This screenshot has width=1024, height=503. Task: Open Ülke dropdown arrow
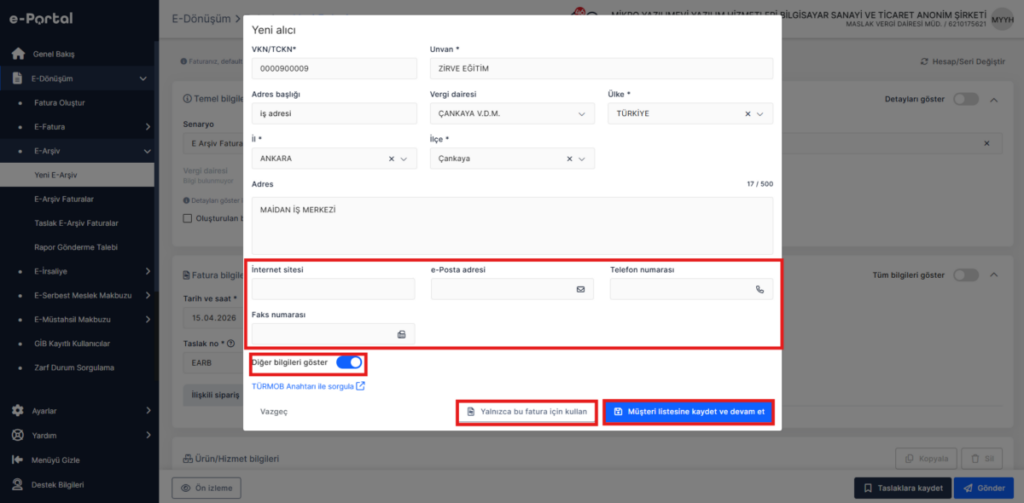(760, 114)
